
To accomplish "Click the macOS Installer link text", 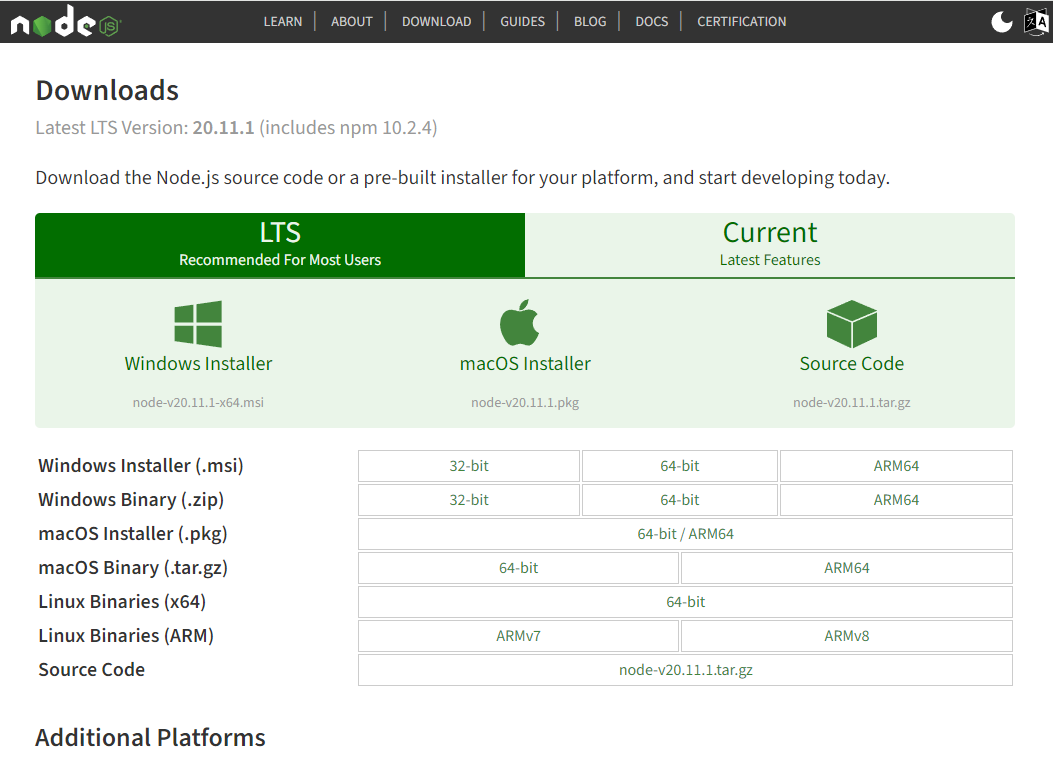I will [525, 363].
